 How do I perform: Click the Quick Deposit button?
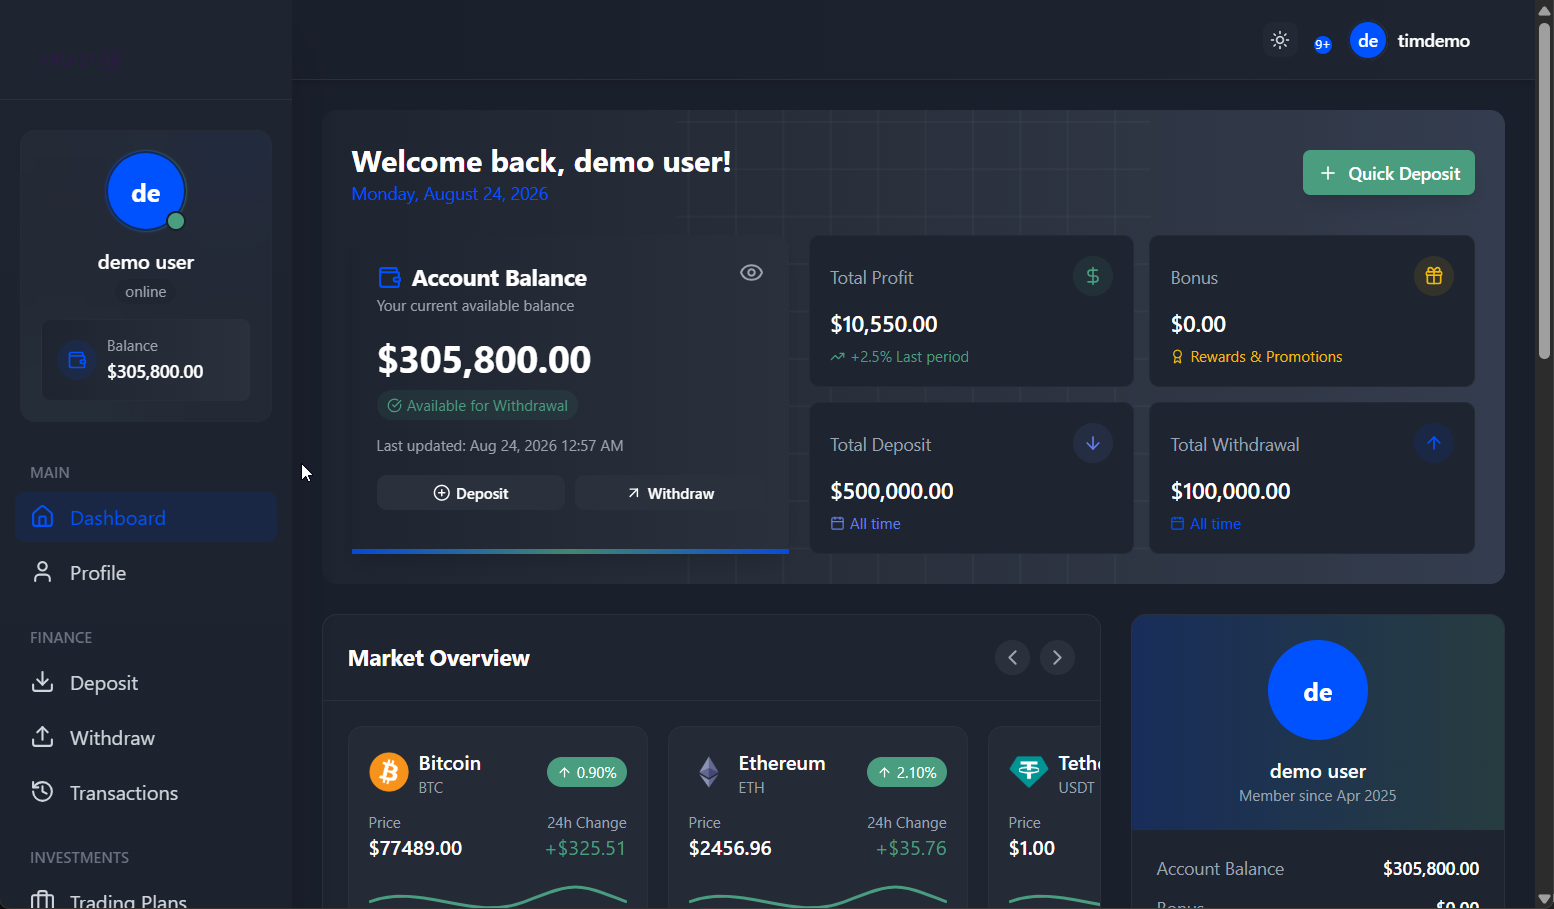pos(1389,173)
